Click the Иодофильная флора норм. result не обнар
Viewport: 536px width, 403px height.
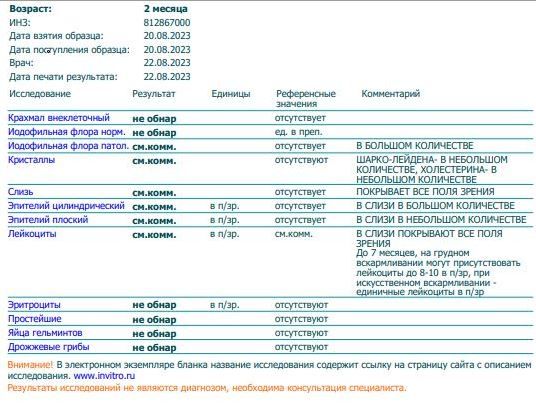154,133
